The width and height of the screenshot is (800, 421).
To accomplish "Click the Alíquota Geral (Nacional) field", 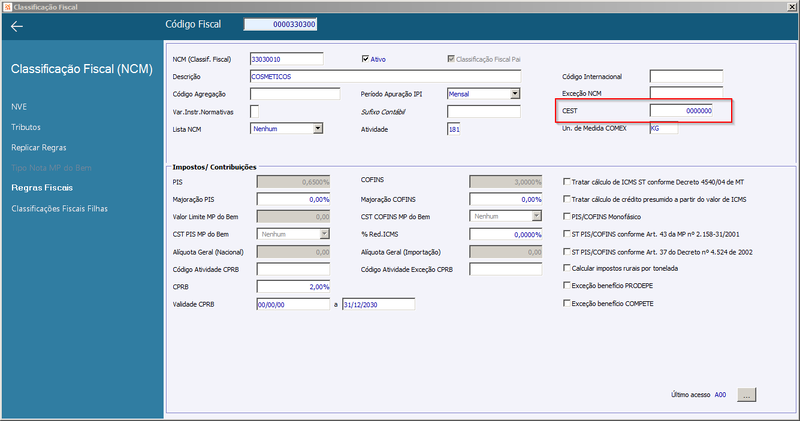I will click(293, 252).
